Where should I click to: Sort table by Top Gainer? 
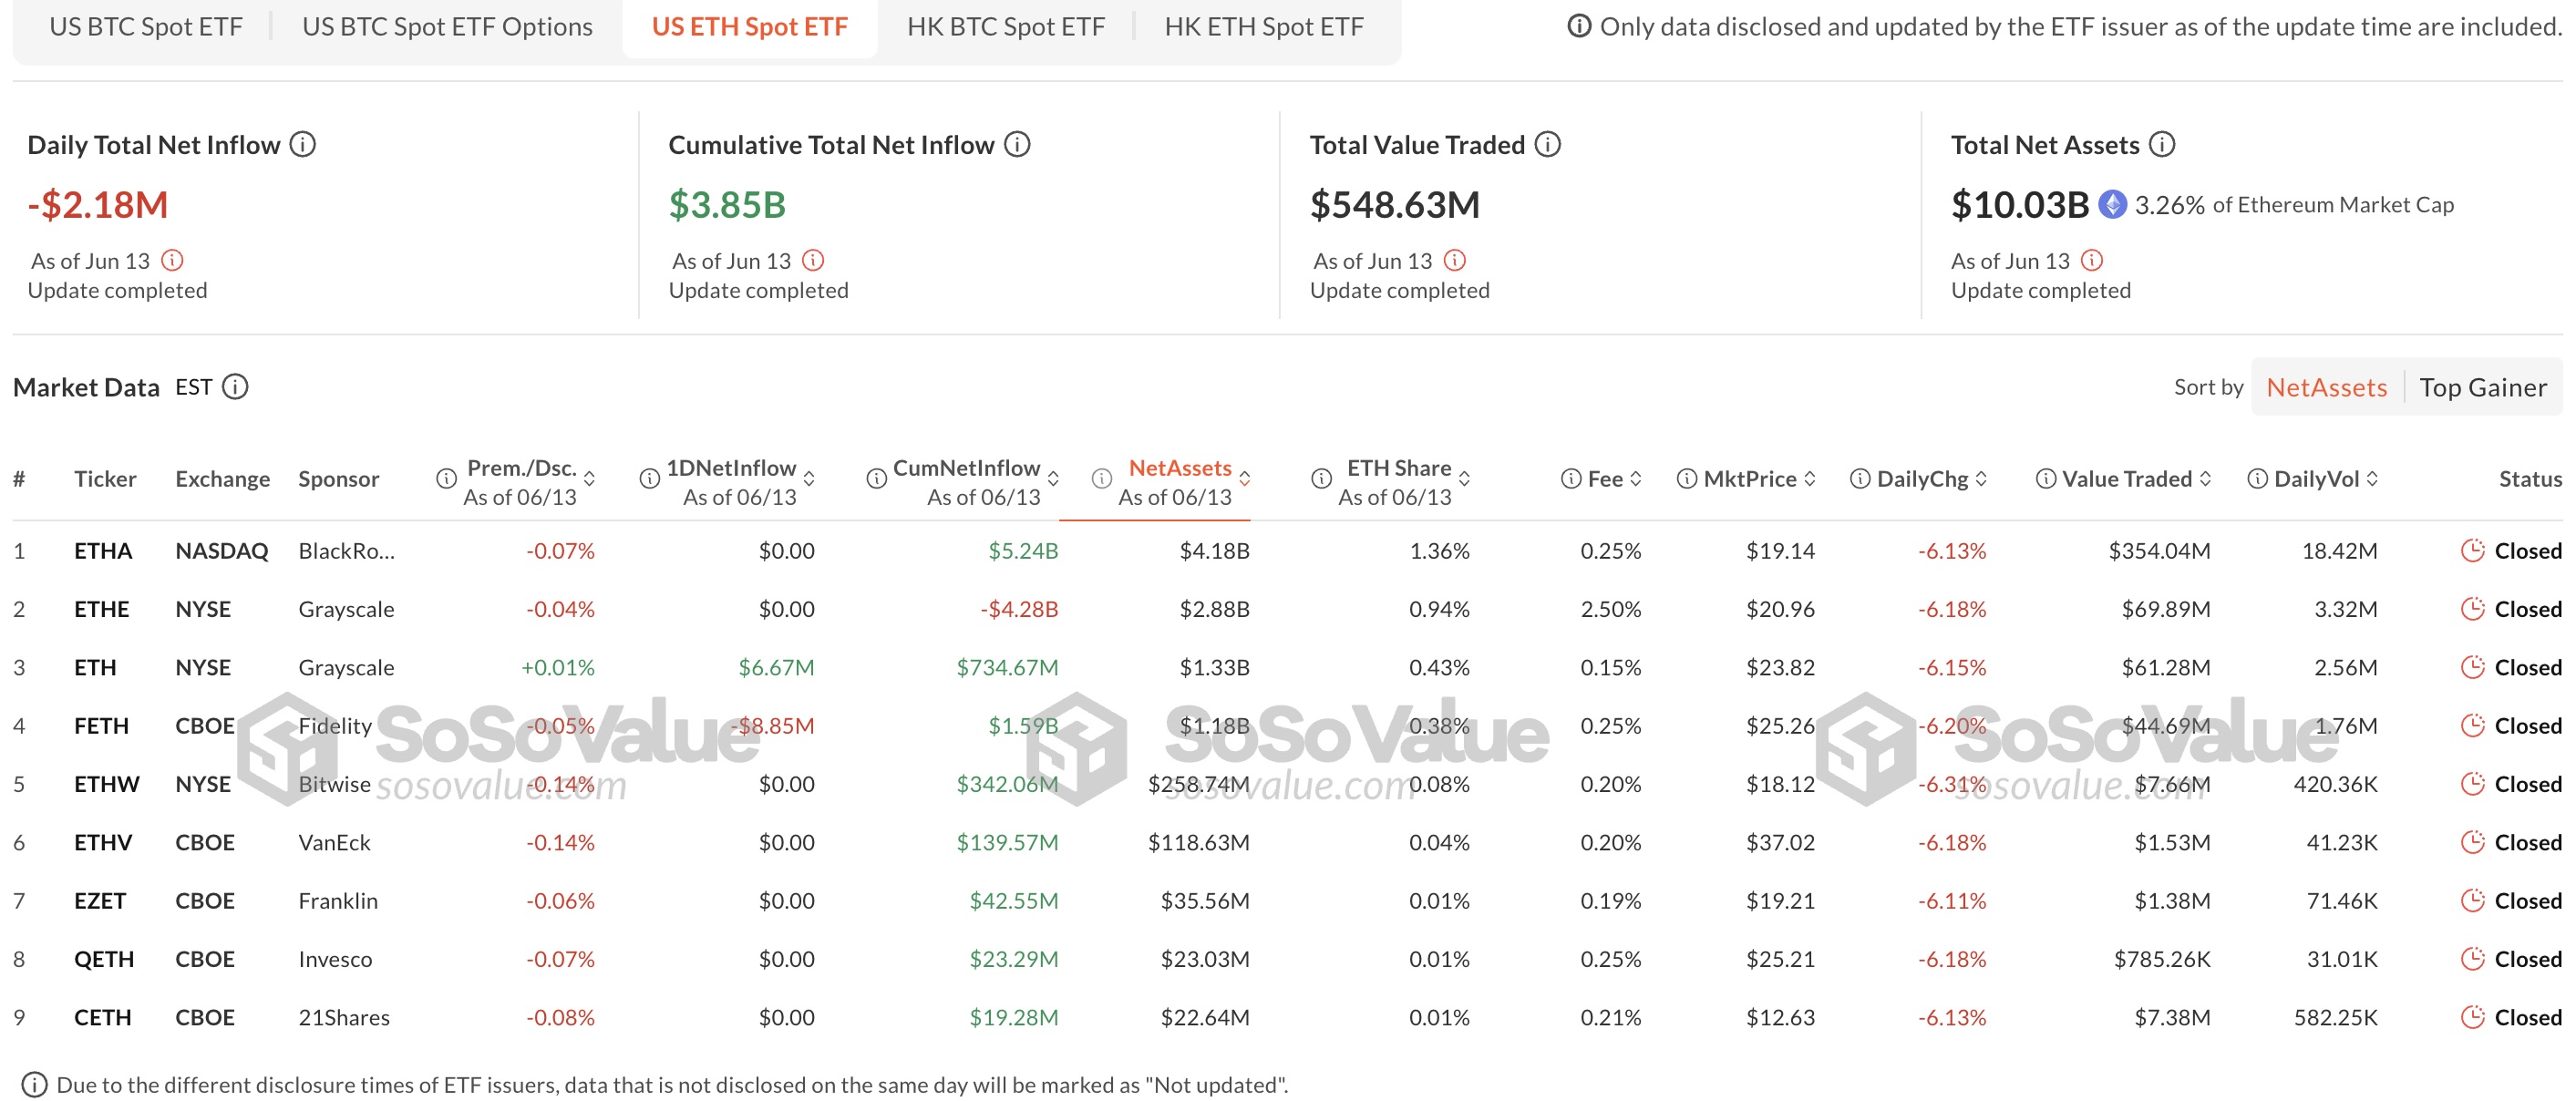tap(2482, 387)
